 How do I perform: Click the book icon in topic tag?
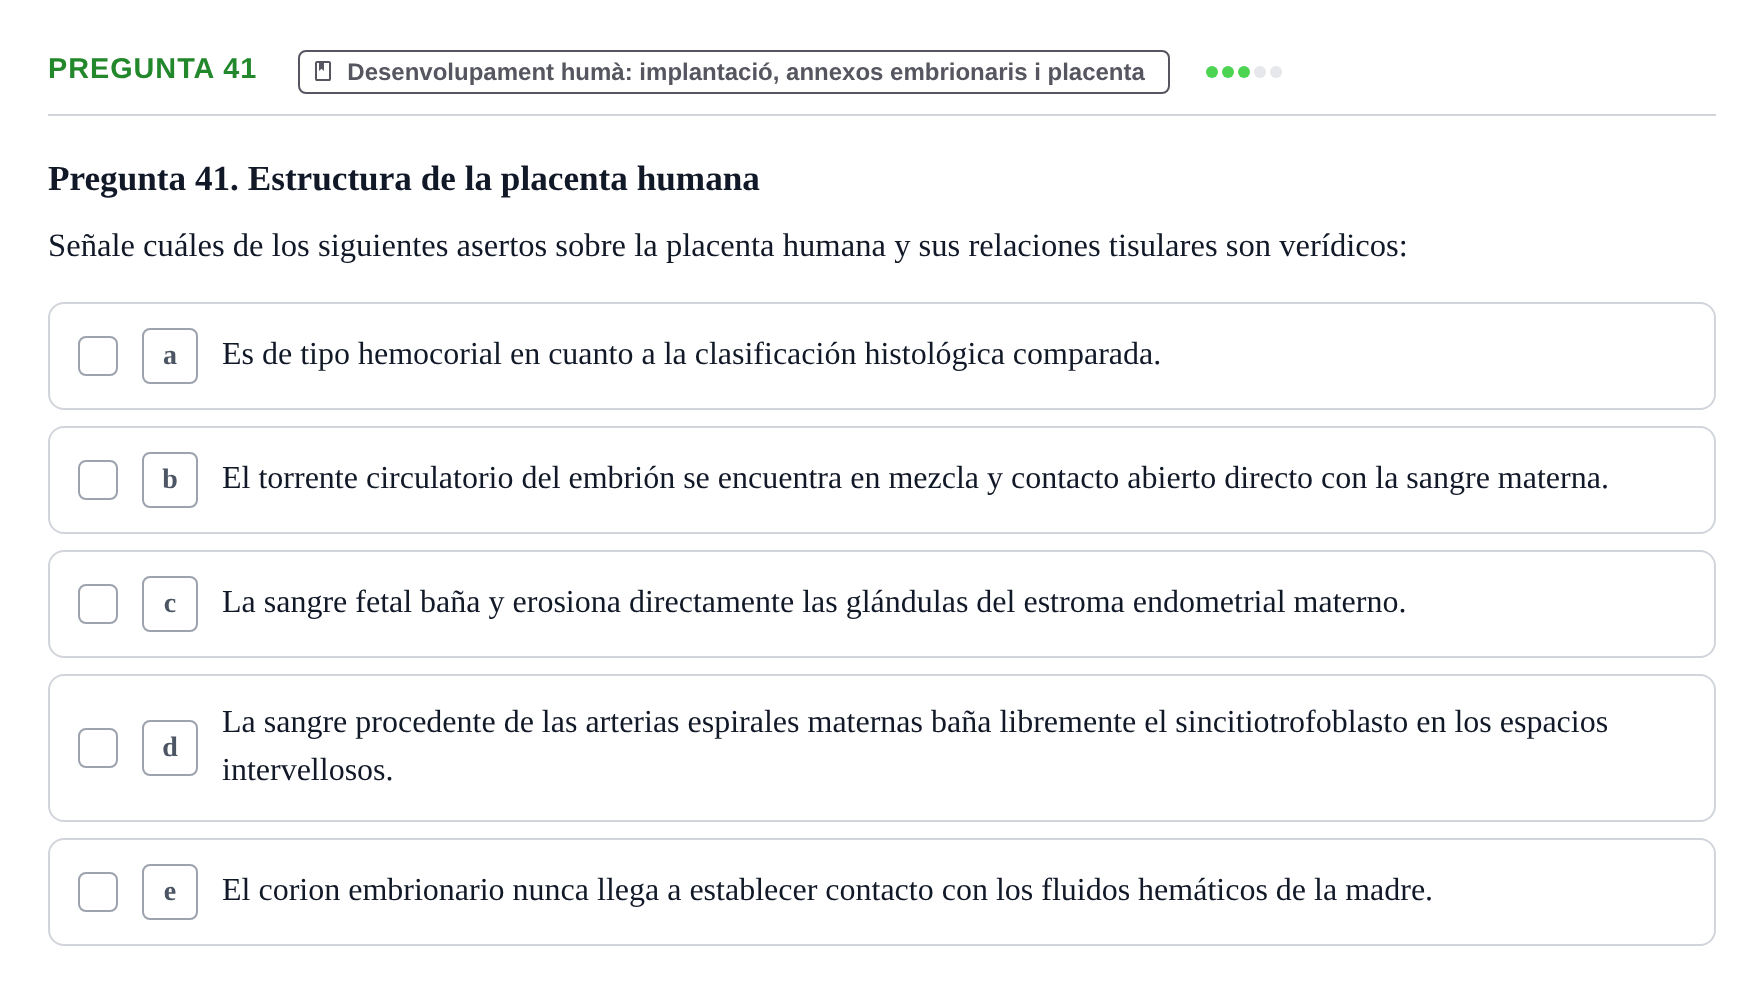tap(323, 71)
